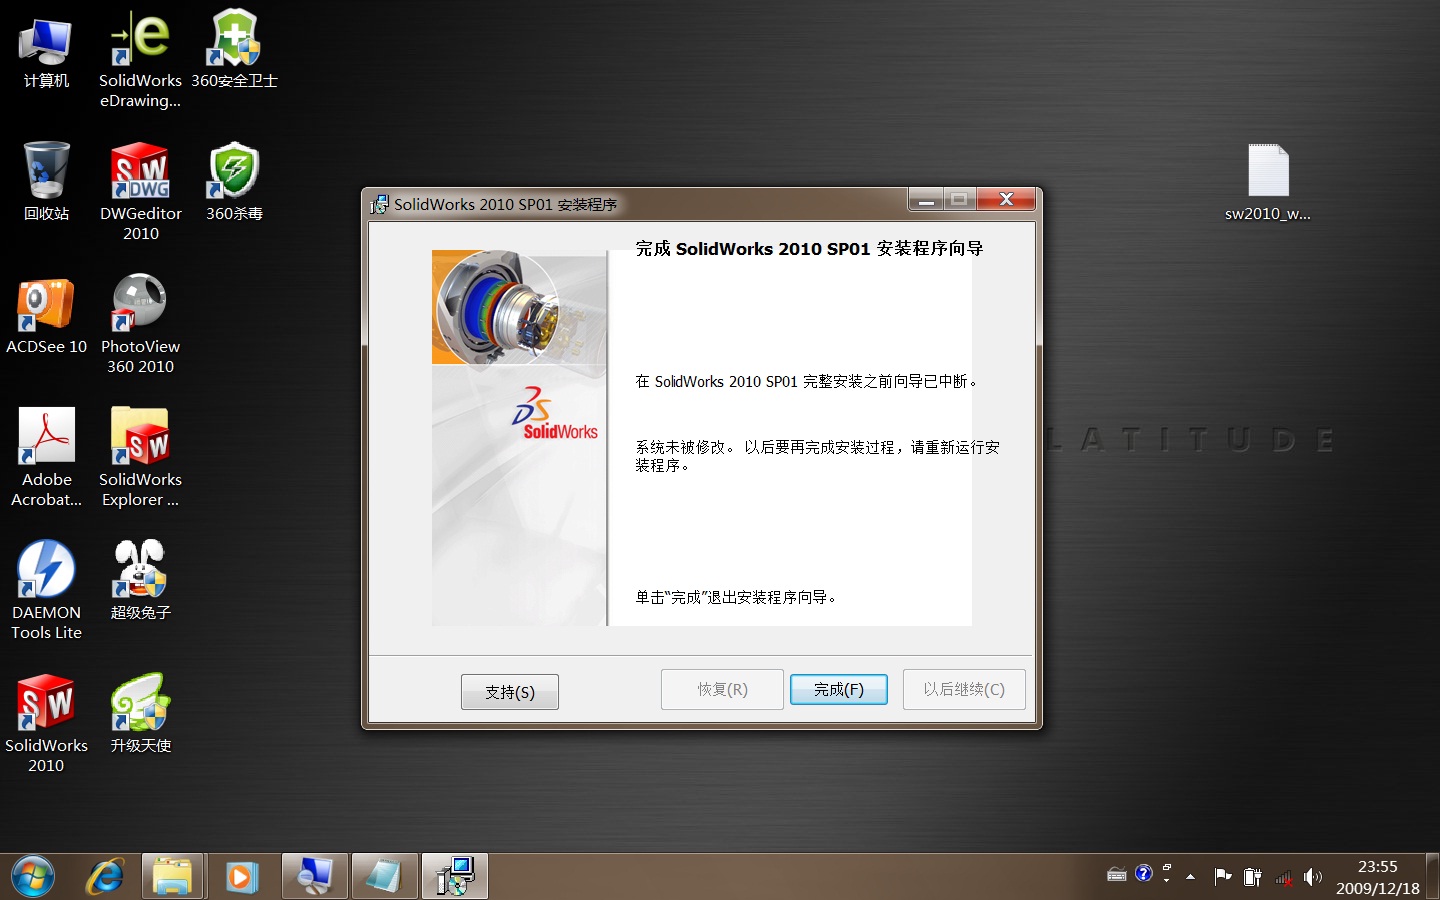
Task: Click the 完成(F) finish button
Action: pyautogui.click(x=838, y=689)
